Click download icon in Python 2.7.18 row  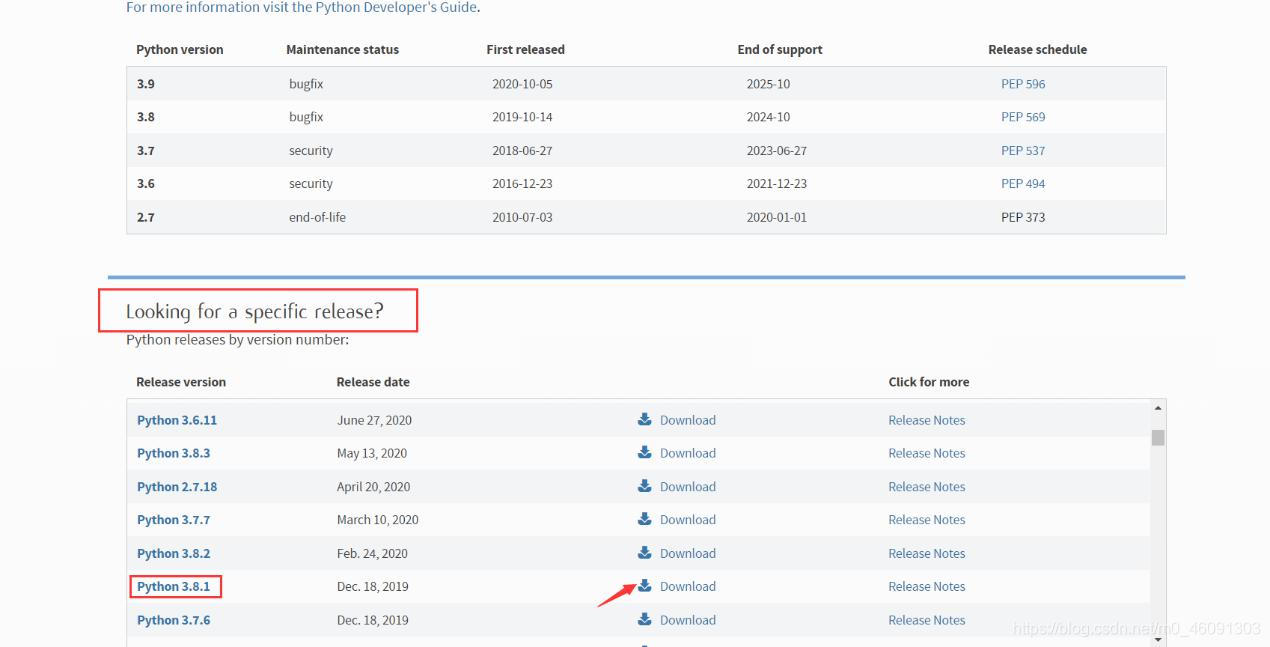pos(645,486)
